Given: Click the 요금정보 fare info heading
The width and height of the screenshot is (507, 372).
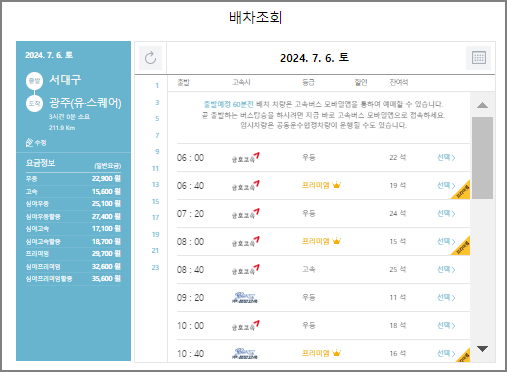Looking at the screenshot, I should [40, 163].
